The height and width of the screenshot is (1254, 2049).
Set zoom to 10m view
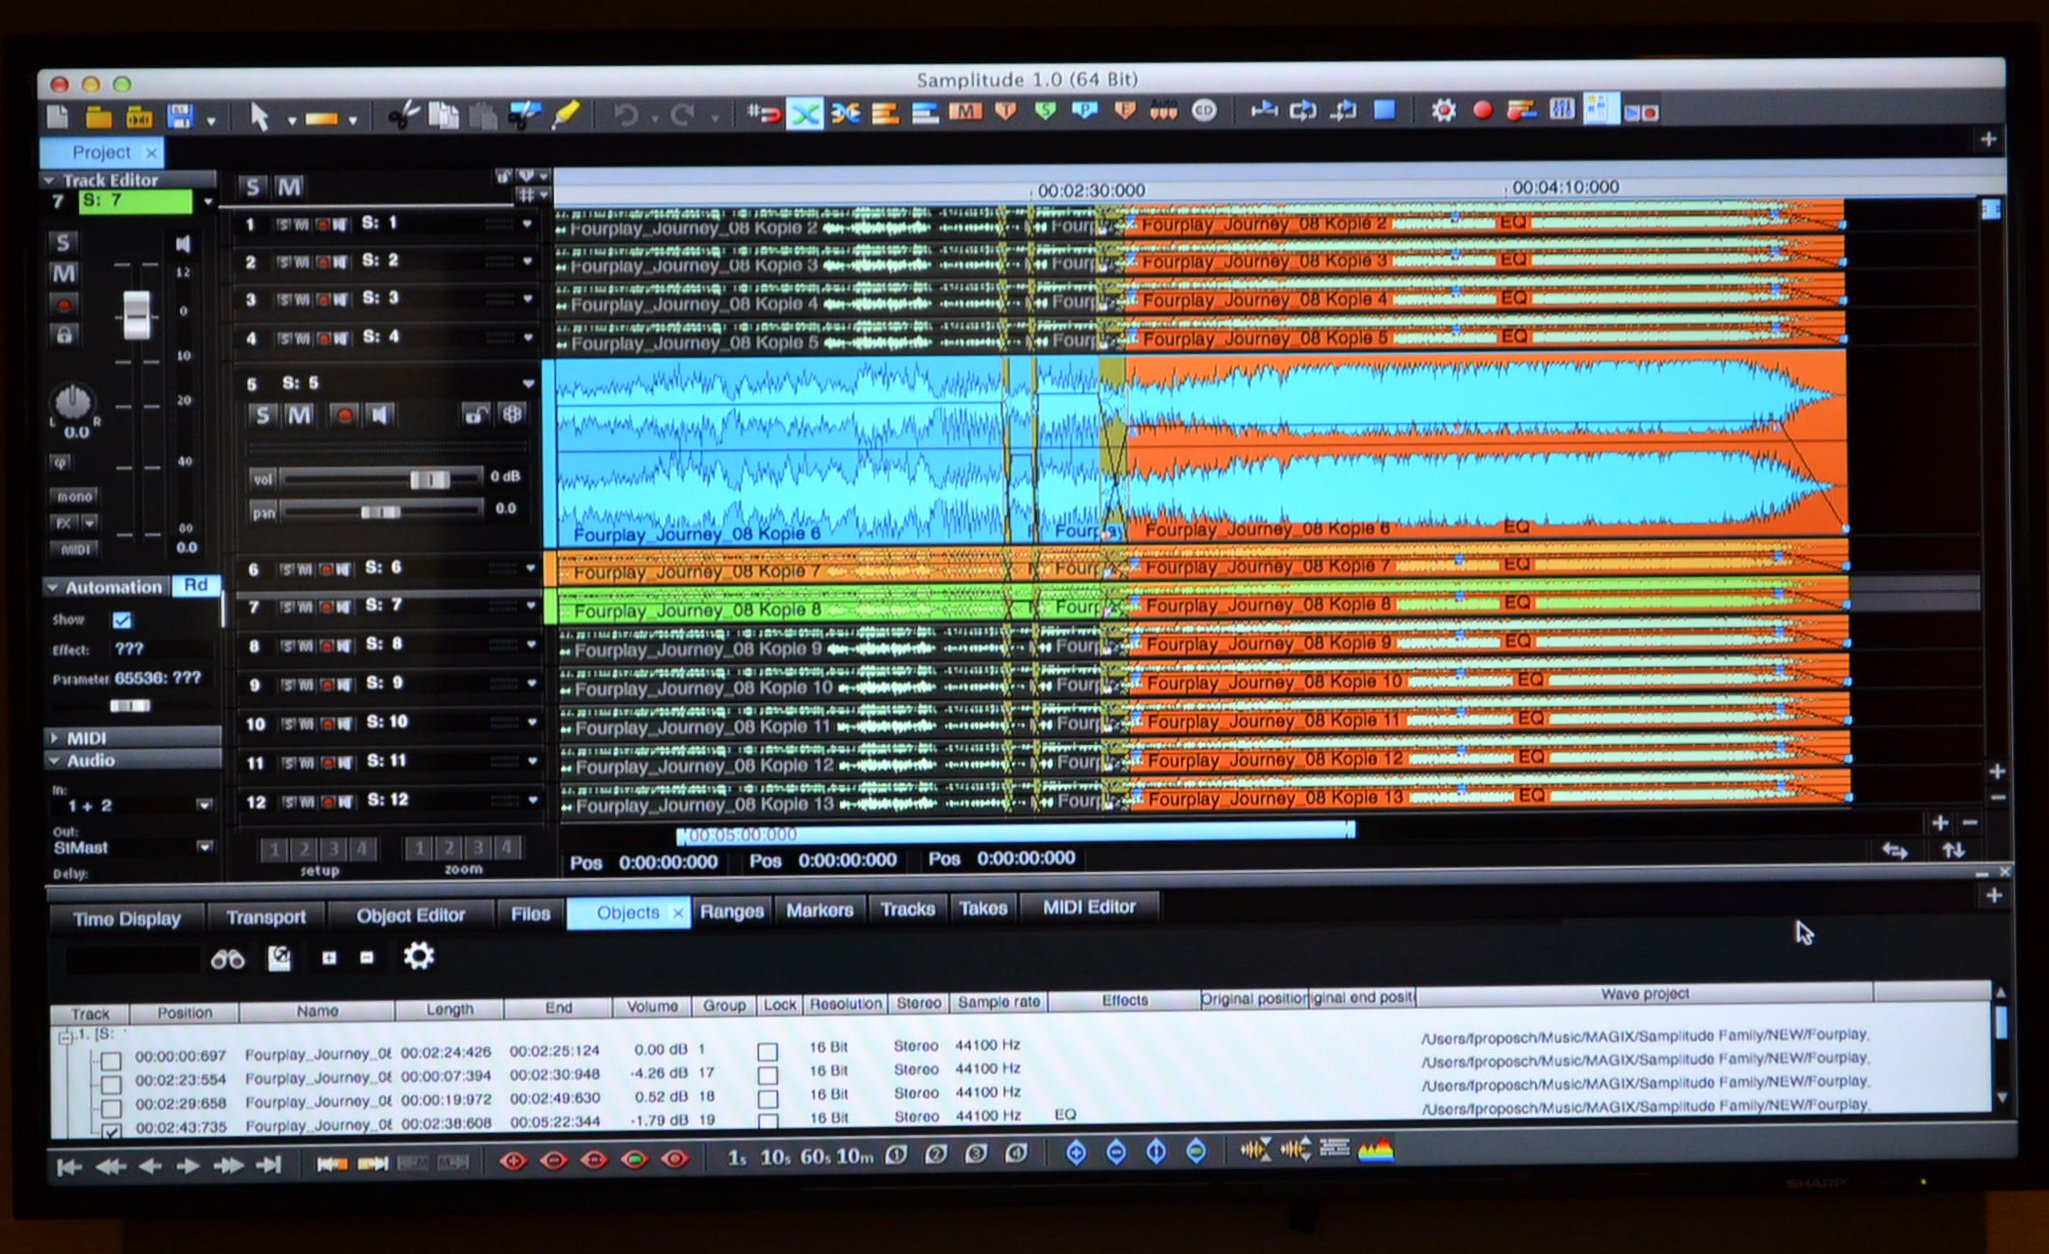(x=854, y=1157)
